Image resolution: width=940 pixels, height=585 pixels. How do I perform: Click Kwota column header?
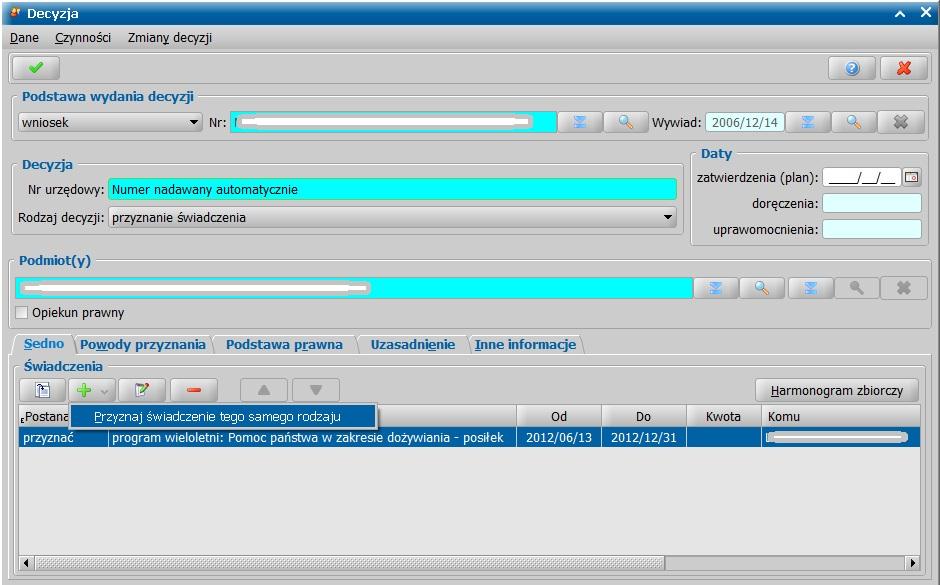coord(723,417)
